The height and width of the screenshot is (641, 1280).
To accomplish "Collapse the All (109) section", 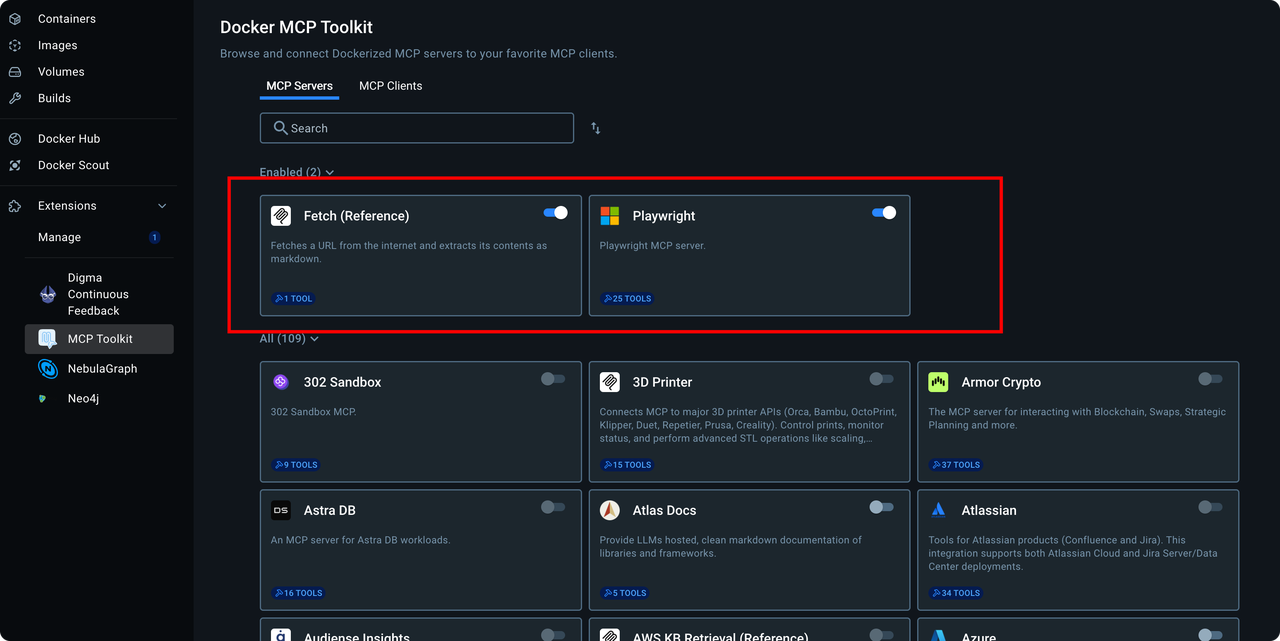I will (x=290, y=339).
